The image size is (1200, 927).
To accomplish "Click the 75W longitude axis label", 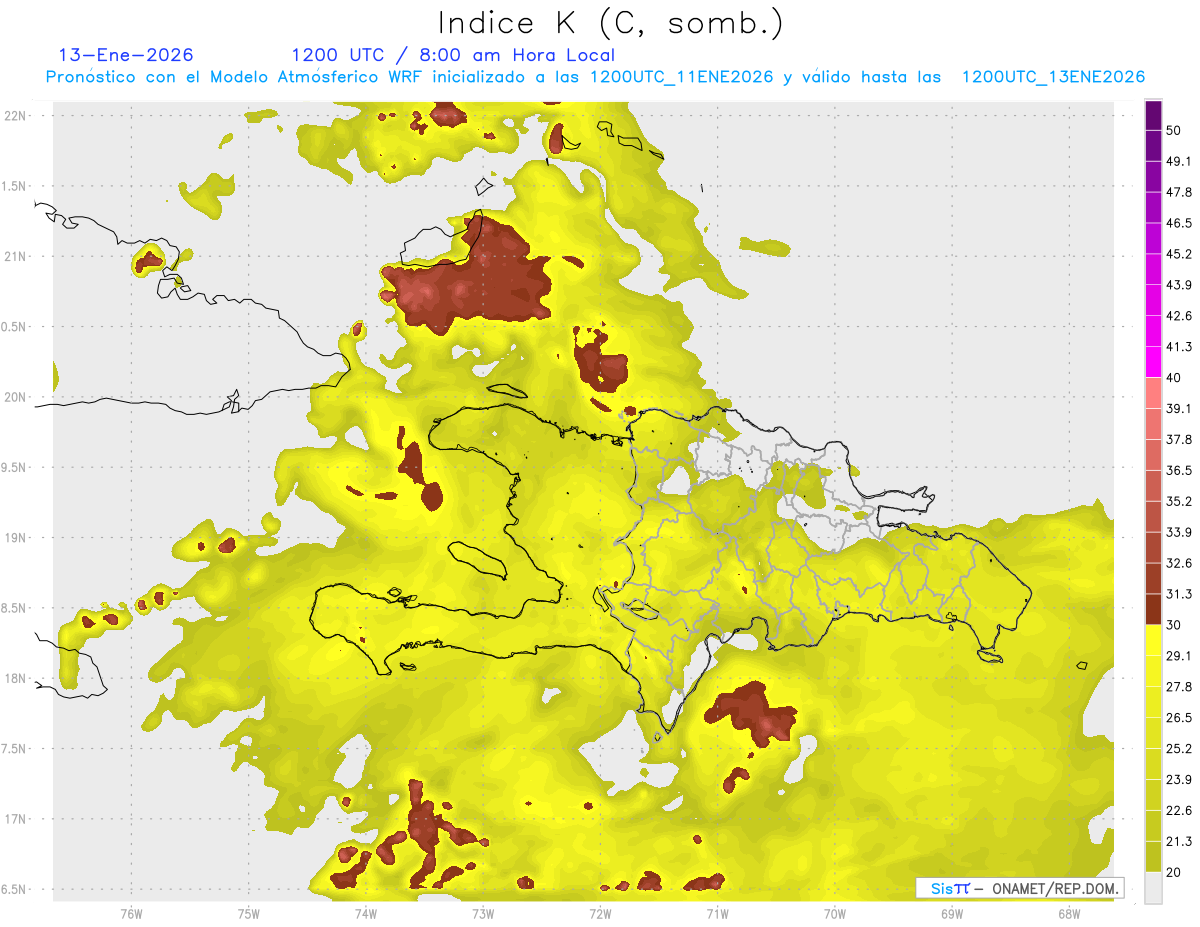I will (x=249, y=914).
